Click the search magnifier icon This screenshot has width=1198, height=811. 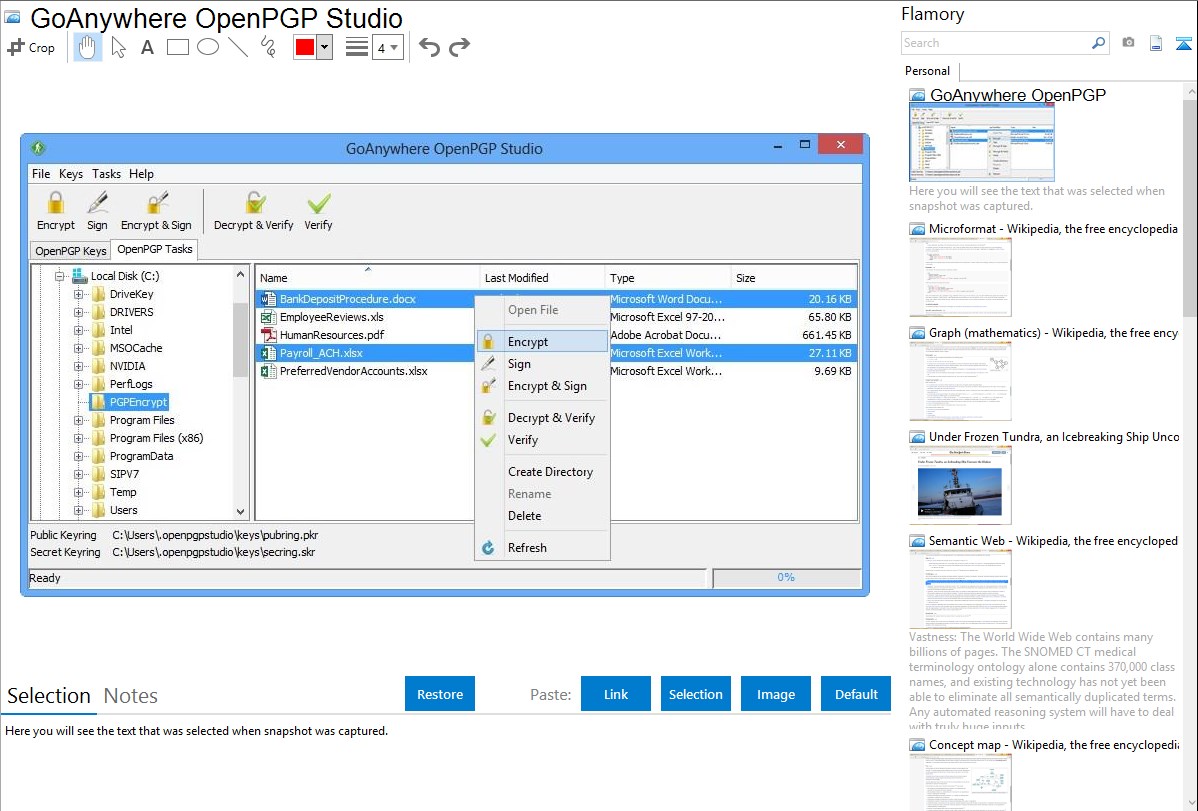click(x=1099, y=43)
